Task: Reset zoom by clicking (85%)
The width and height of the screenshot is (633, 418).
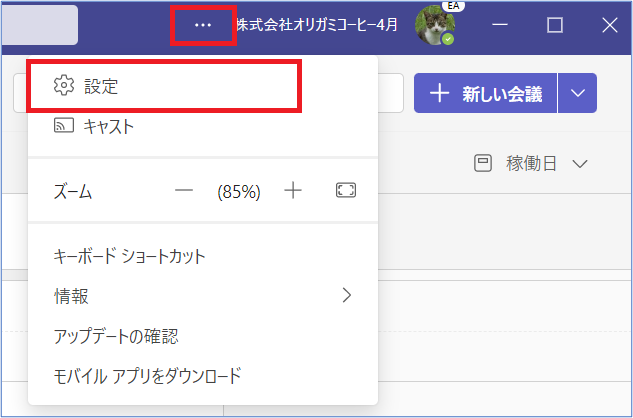Action: pyautogui.click(x=238, y=192)
